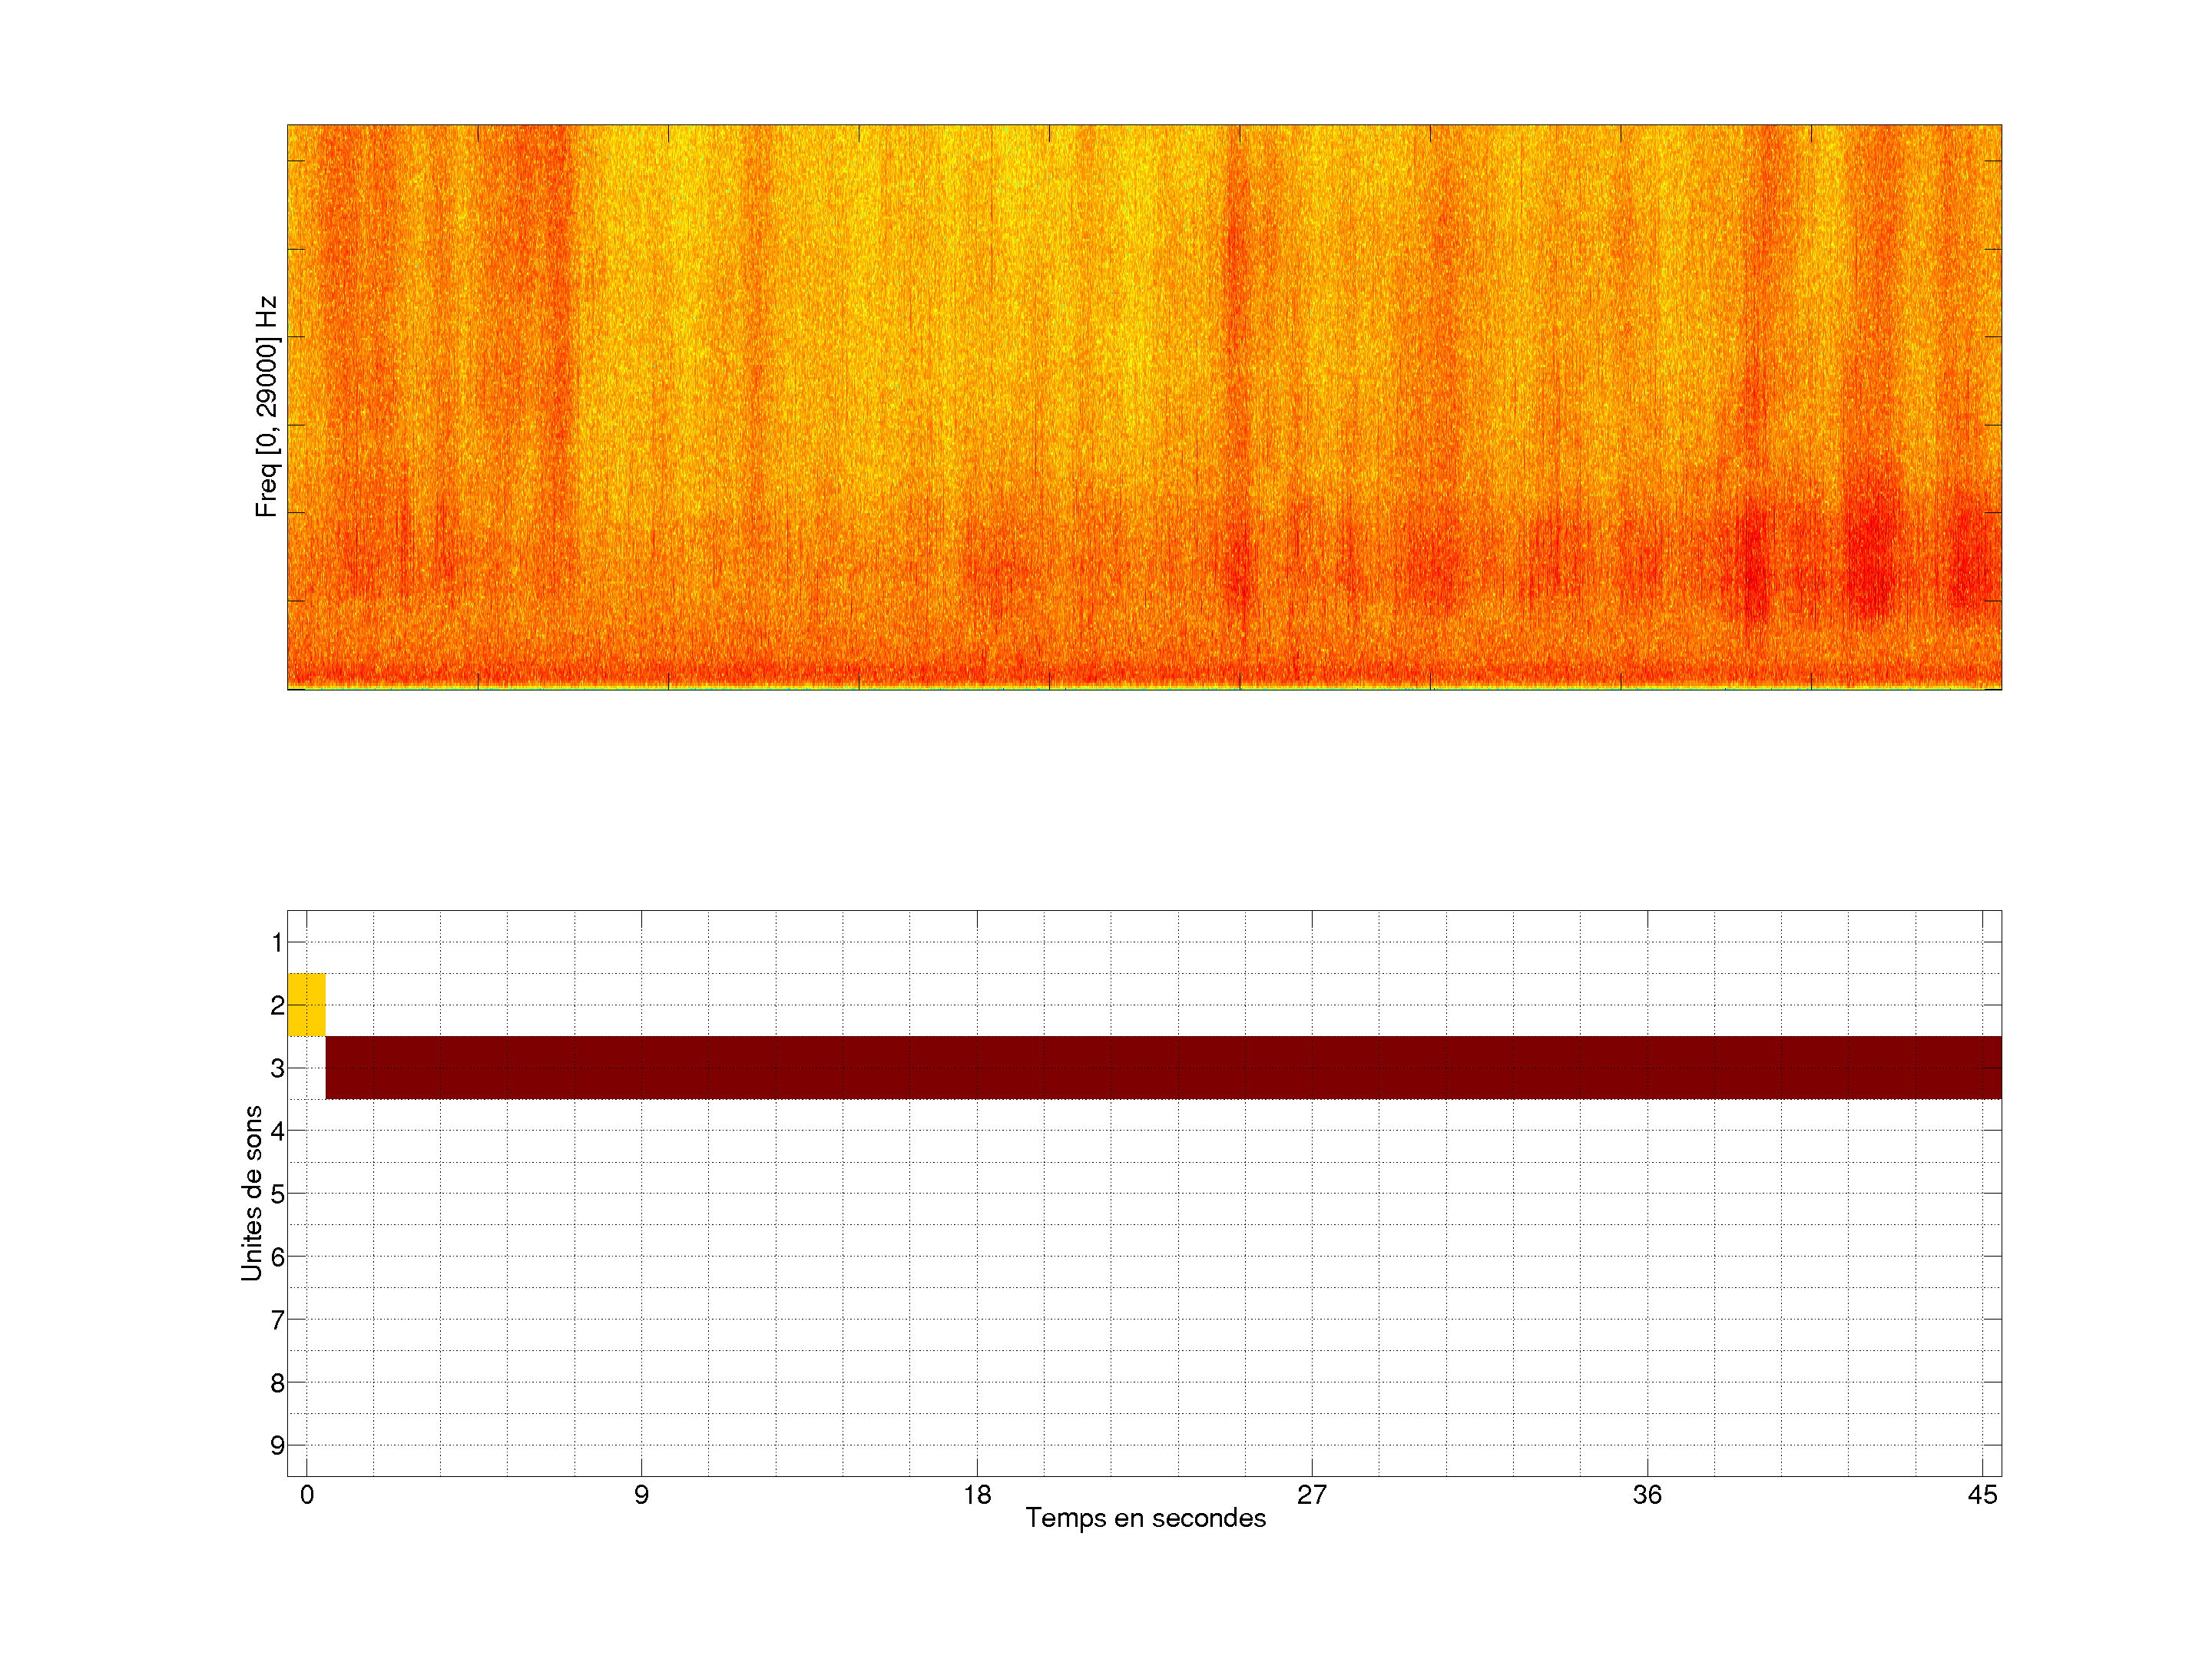Click the x-axis tick label 0

(307, 1495)
